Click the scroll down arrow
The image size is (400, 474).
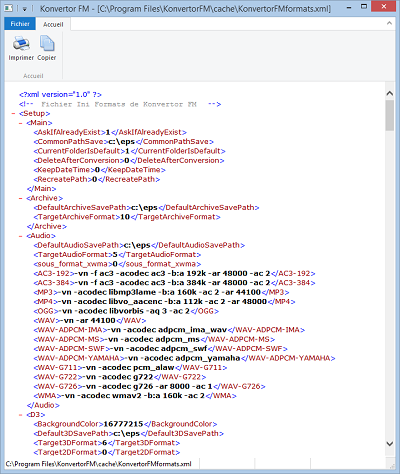(389, 443)
